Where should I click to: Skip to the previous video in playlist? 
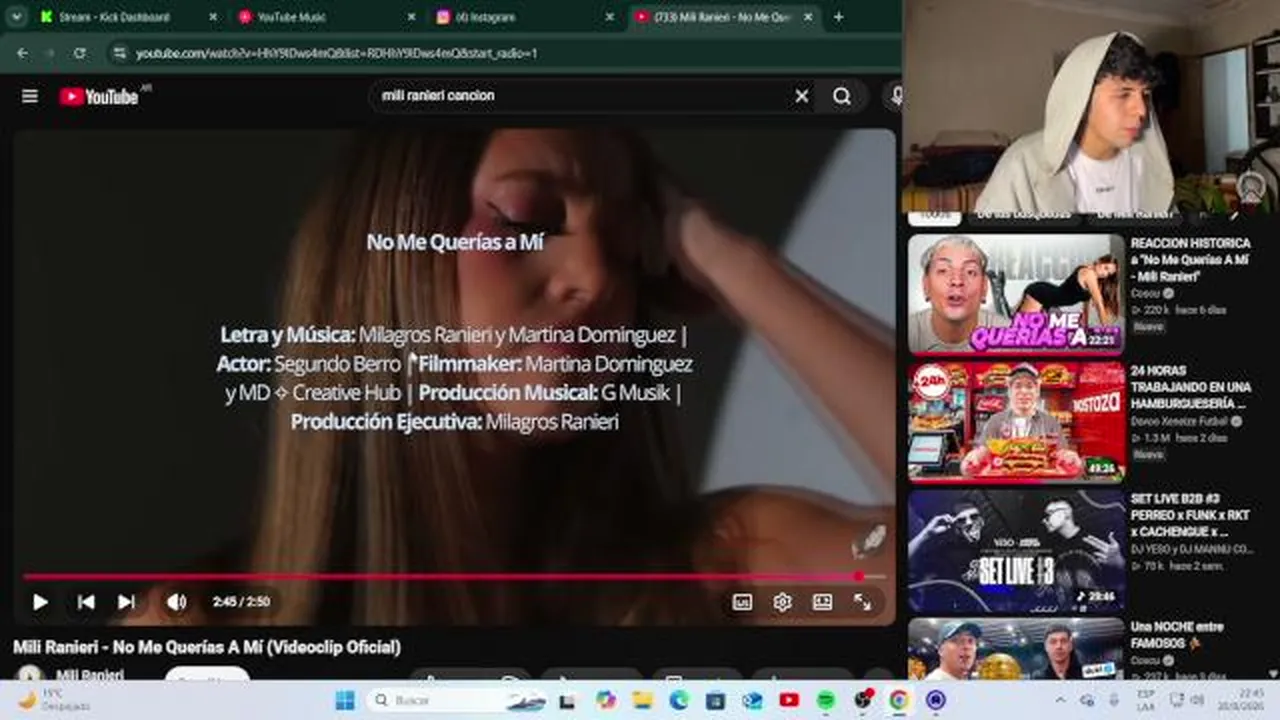point(86,602)
